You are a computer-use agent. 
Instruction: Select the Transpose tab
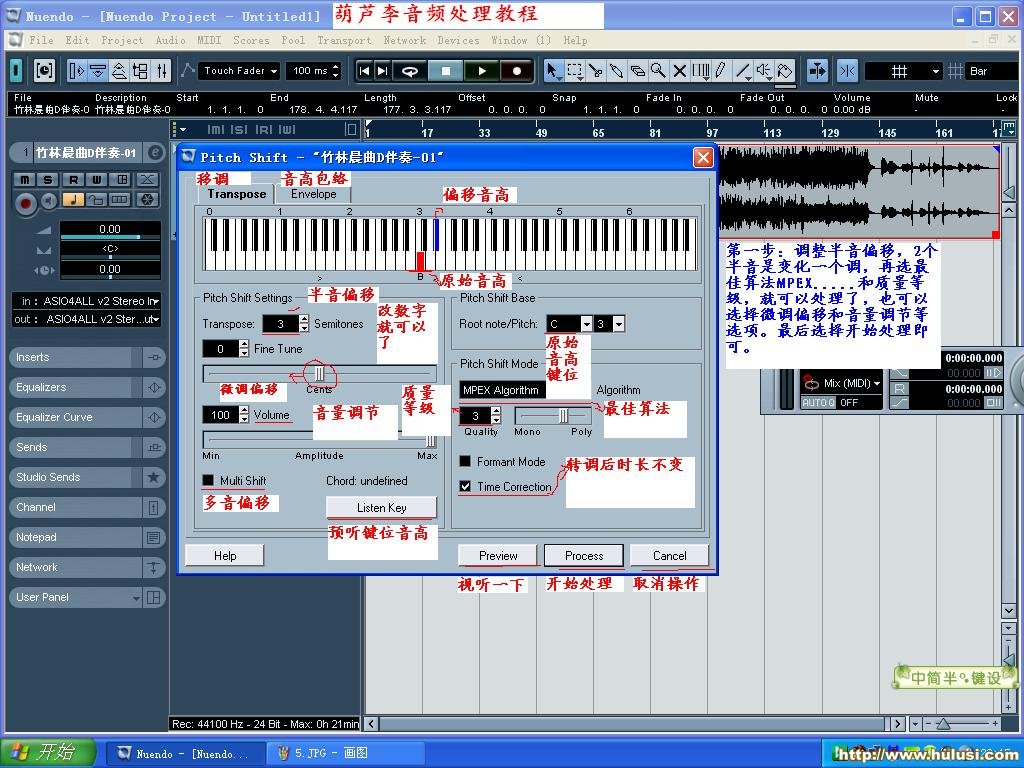tap(236, 194)
